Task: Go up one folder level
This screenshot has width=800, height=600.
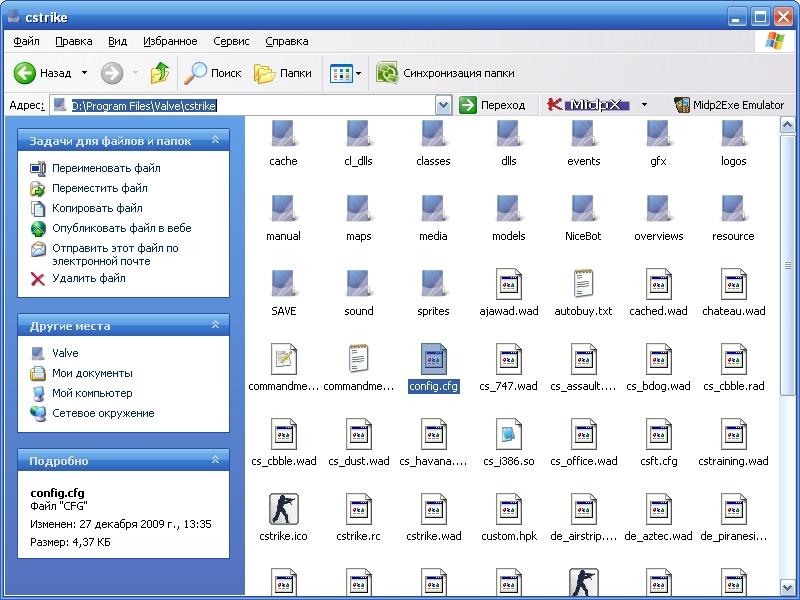Action: (x=160, y=73)
